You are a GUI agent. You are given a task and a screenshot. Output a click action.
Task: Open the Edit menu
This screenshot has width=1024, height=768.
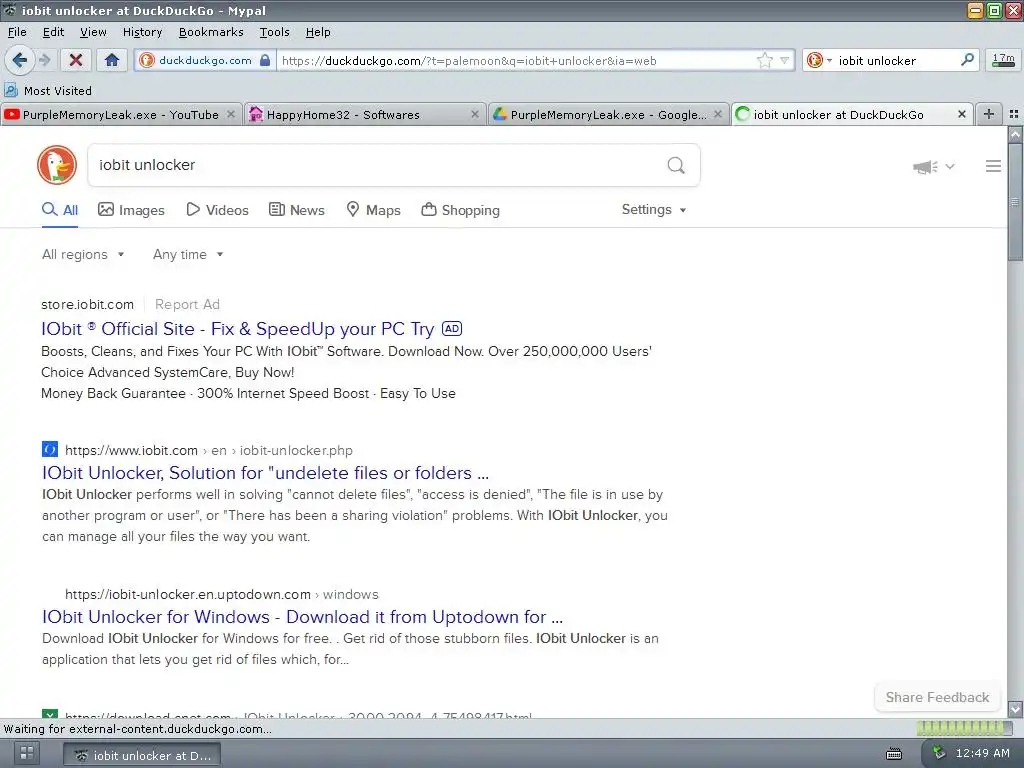click(54, 32)
